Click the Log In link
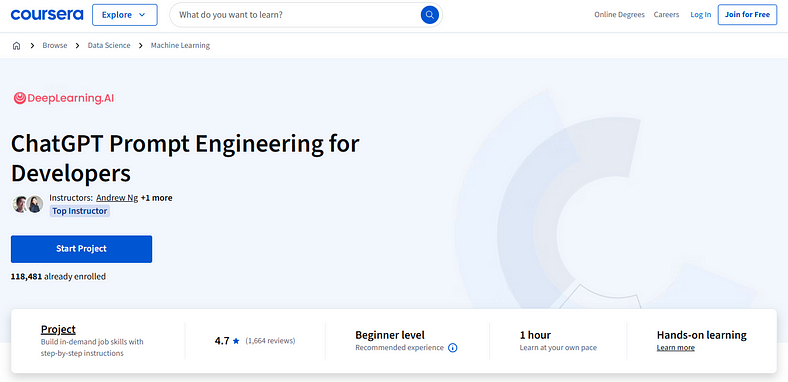This screenshot has width=788, height=382. click(x=701, y=15)
